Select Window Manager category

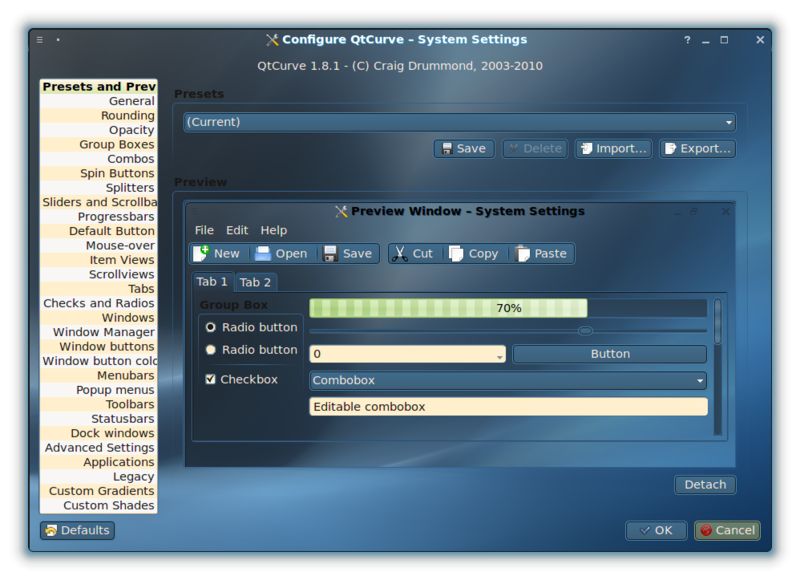click(x=98, y=332)
